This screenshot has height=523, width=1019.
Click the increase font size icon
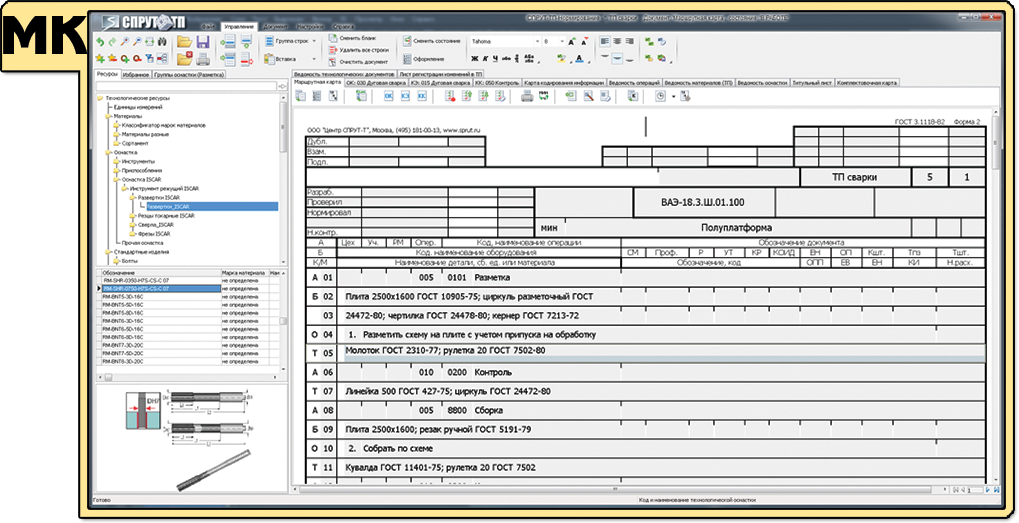tap(569, 41)
